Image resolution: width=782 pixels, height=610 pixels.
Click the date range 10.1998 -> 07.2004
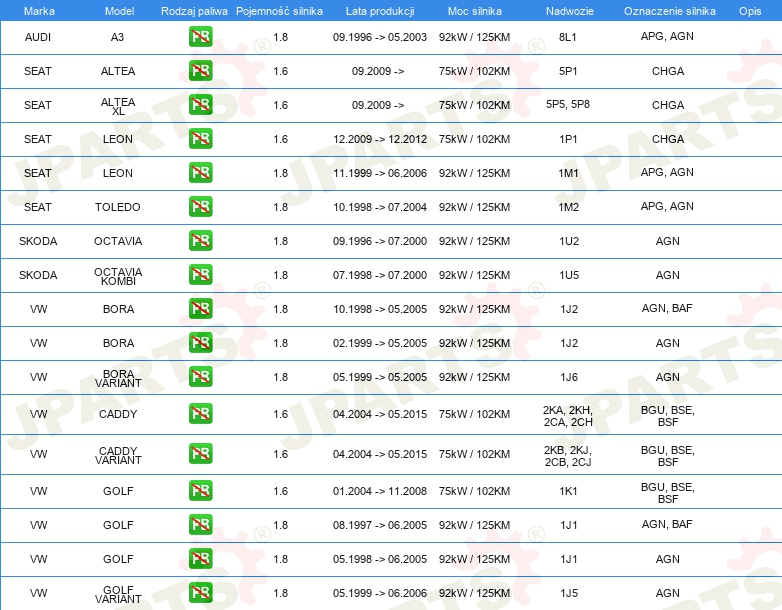point(380,207)
